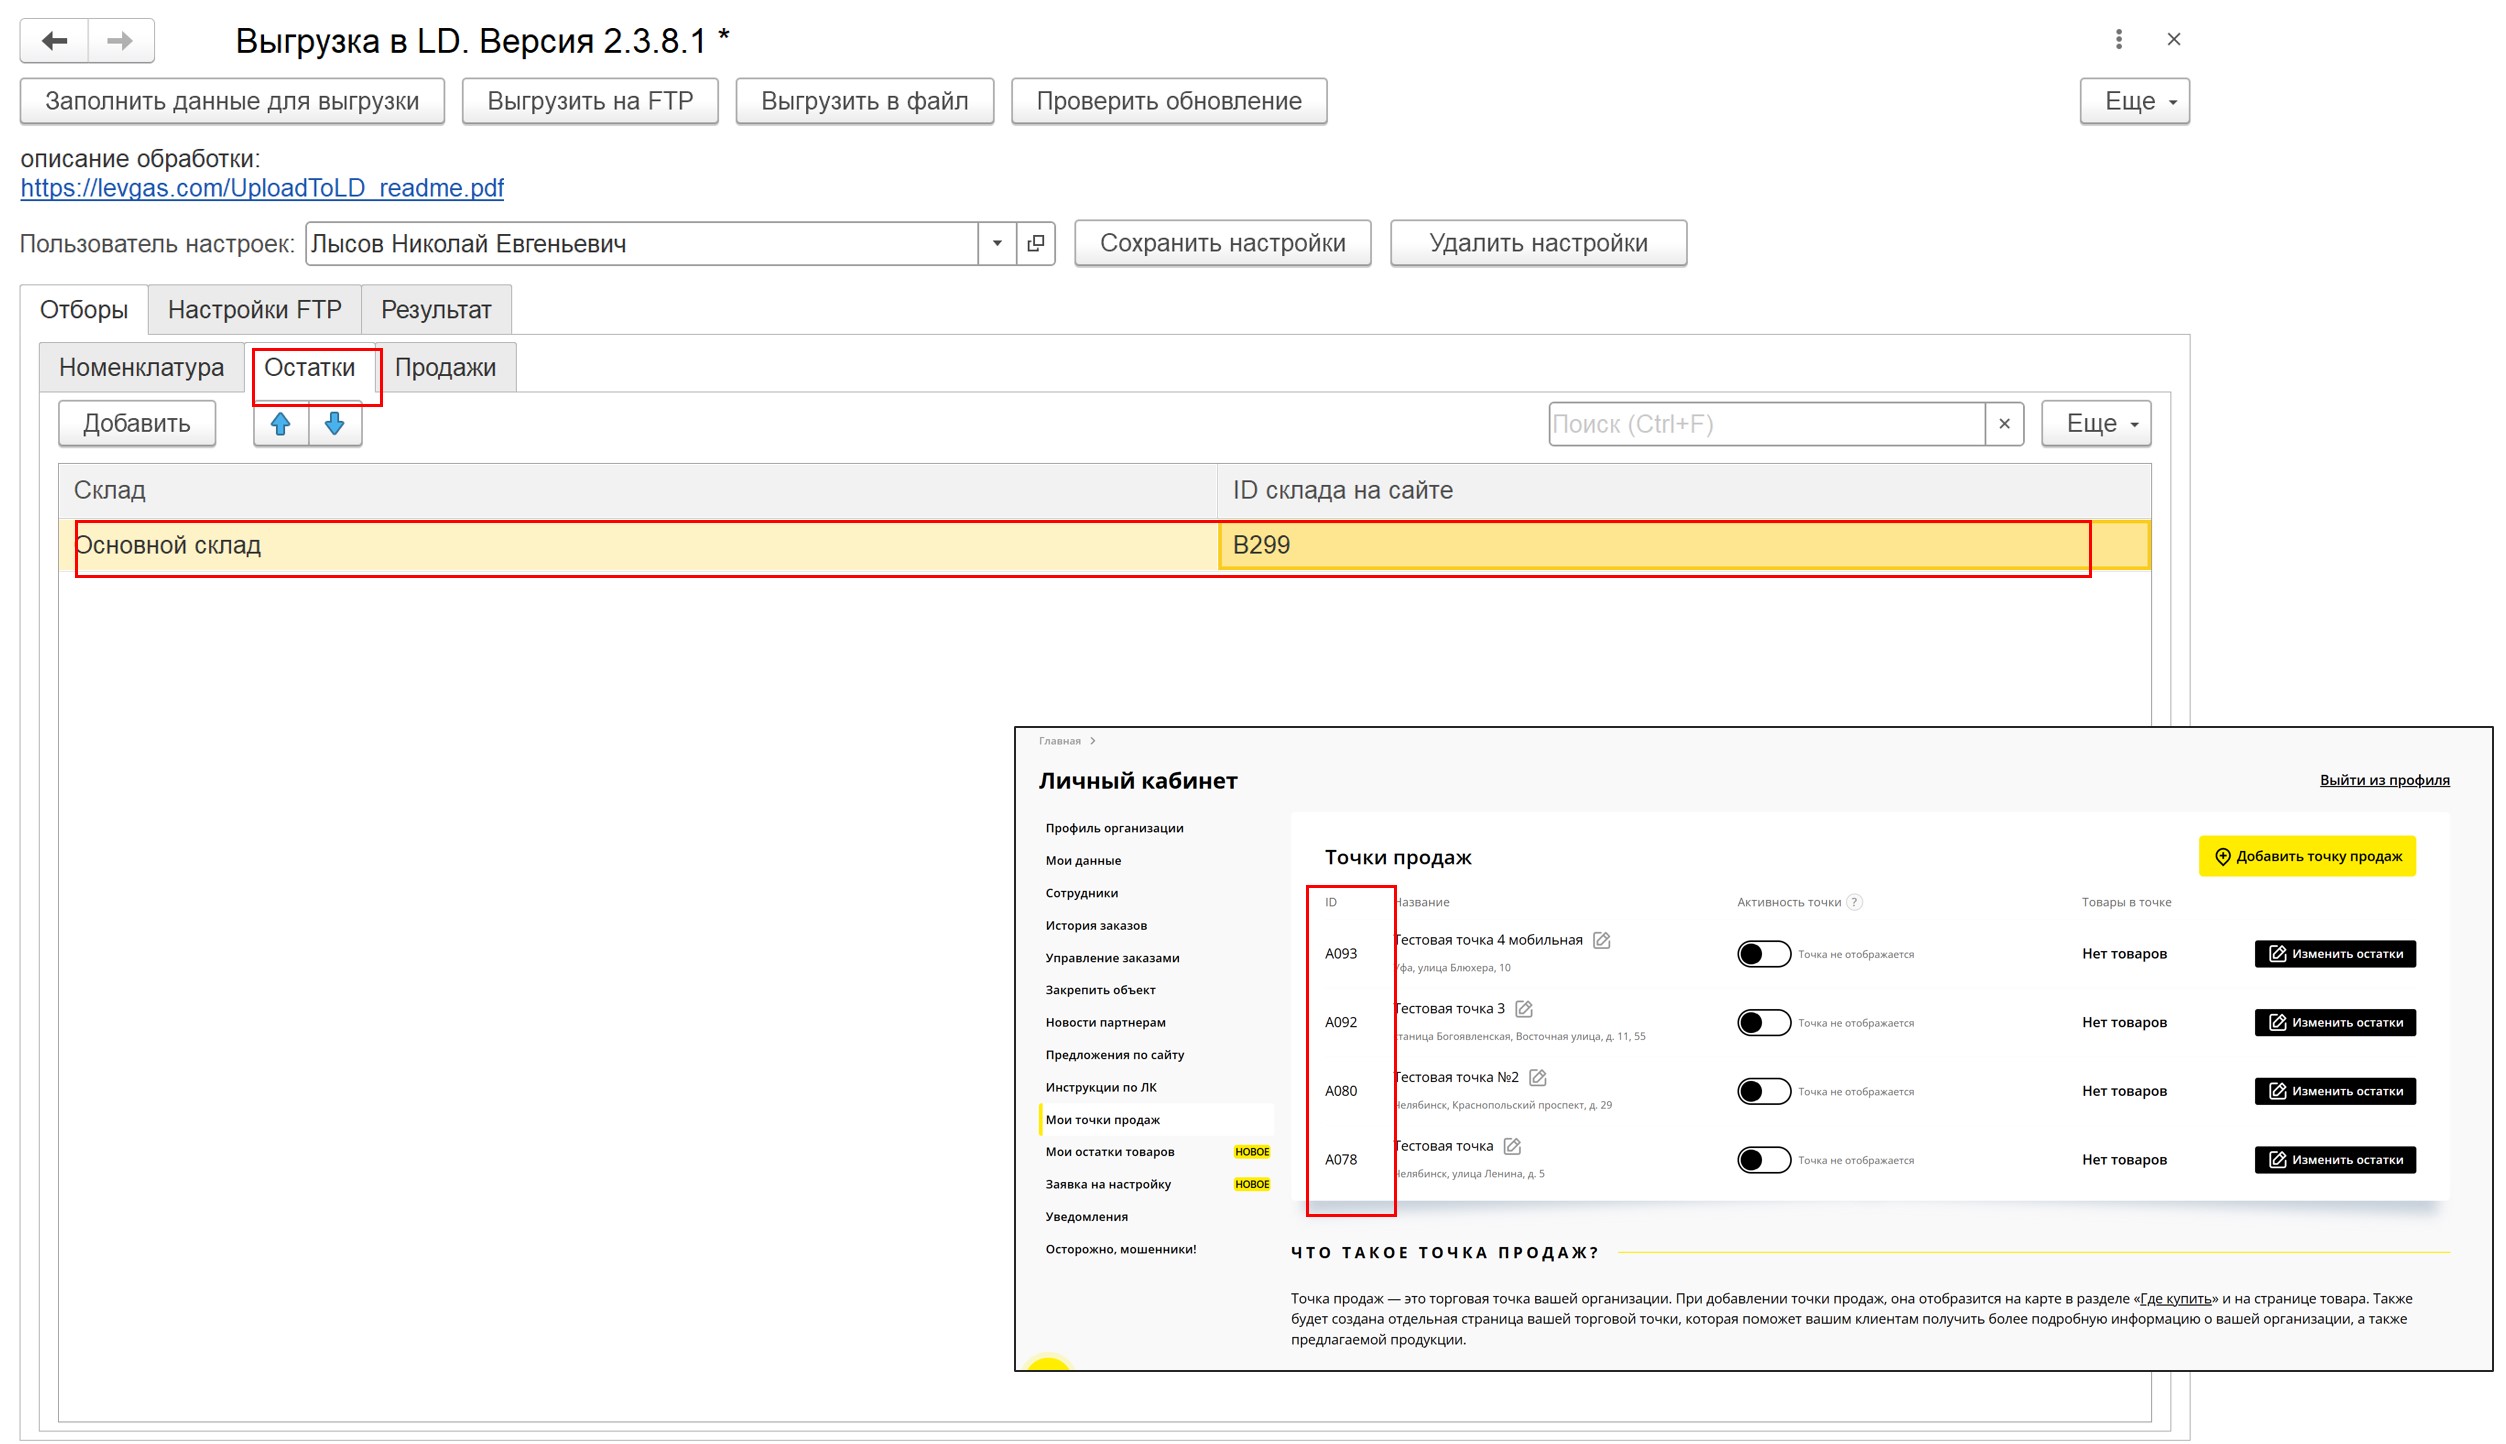The height and width of the screenshot is (1444, 2506).
Task: Clear the search field with X
Action: 2004,424
